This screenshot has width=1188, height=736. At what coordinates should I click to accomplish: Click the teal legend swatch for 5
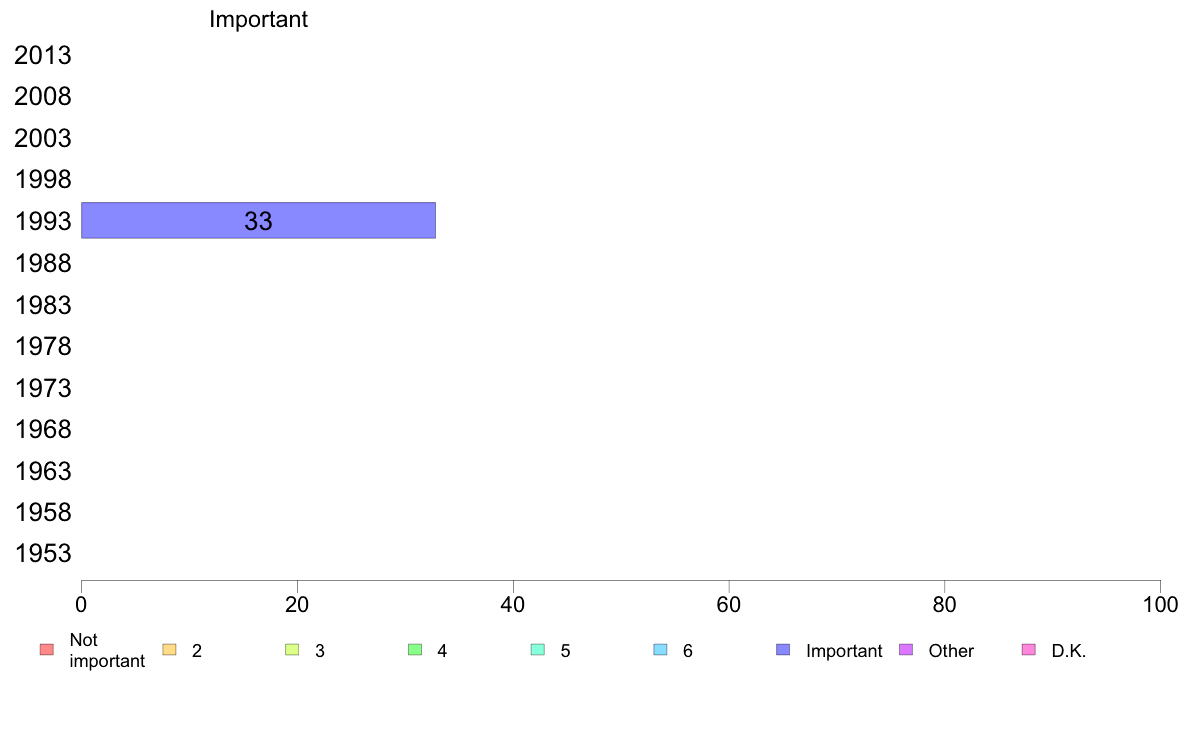538,650
